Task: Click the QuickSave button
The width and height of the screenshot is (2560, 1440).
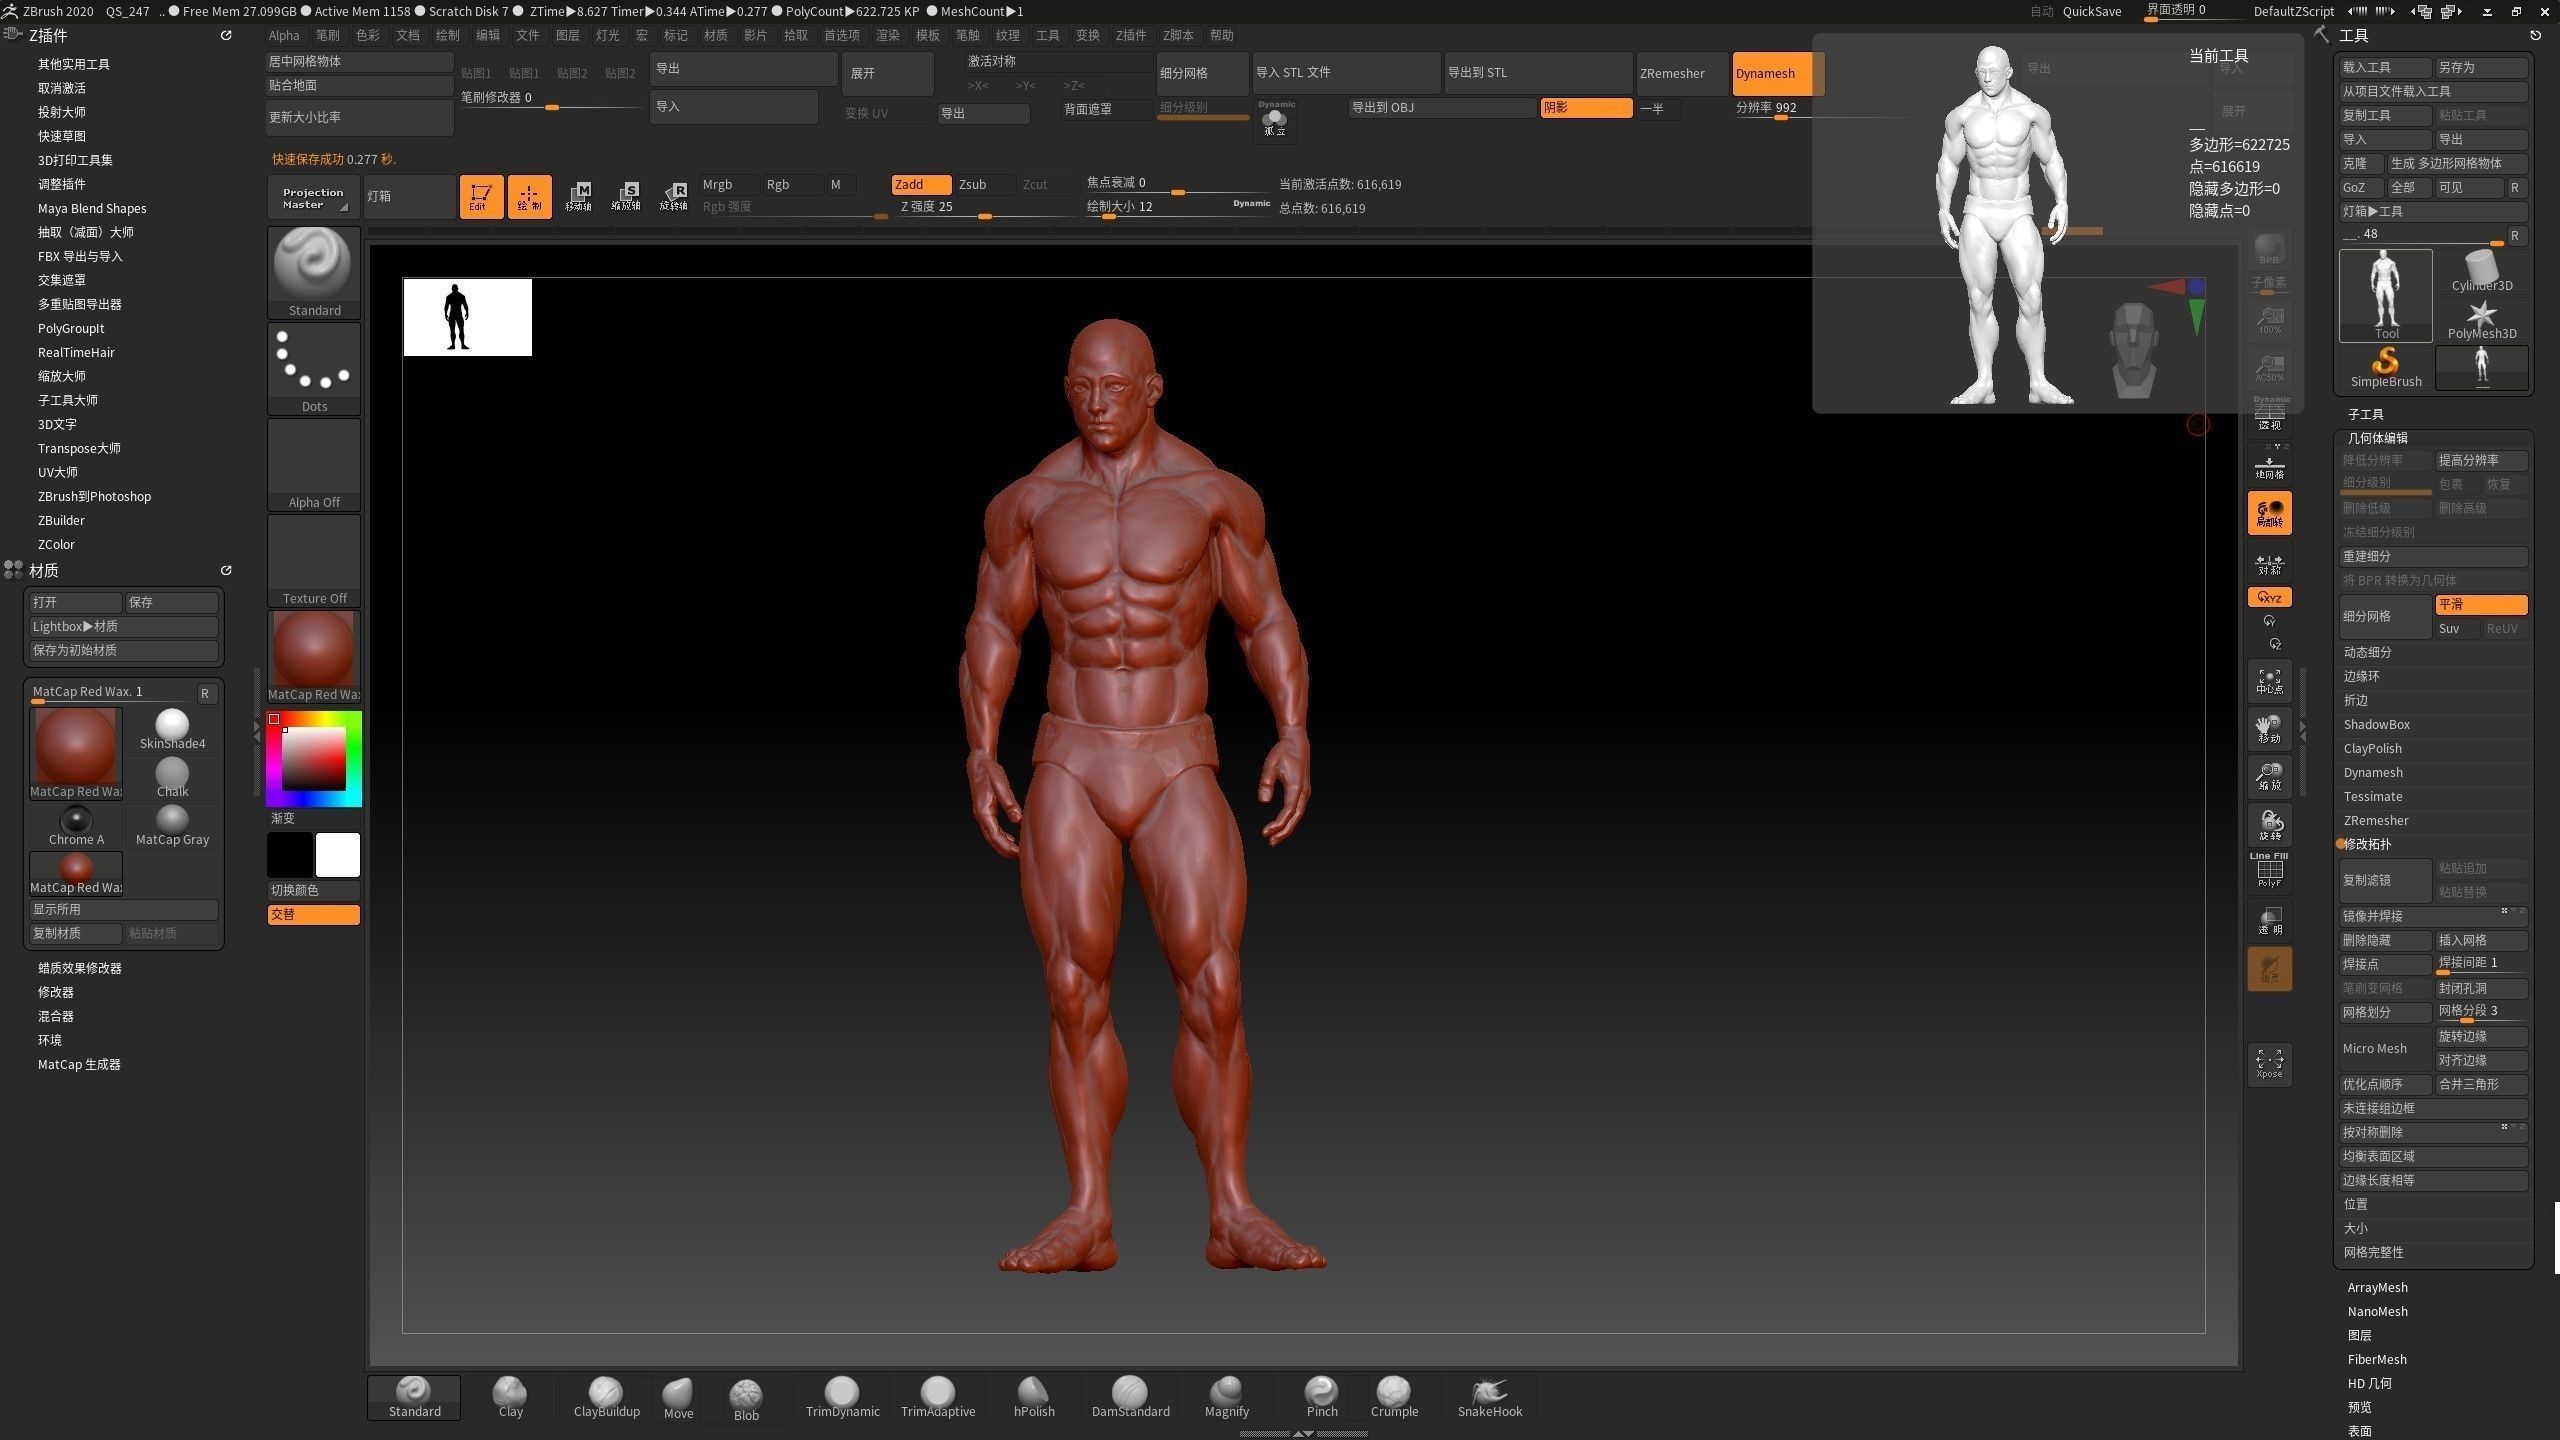Action: click(x=2091, y=11)
